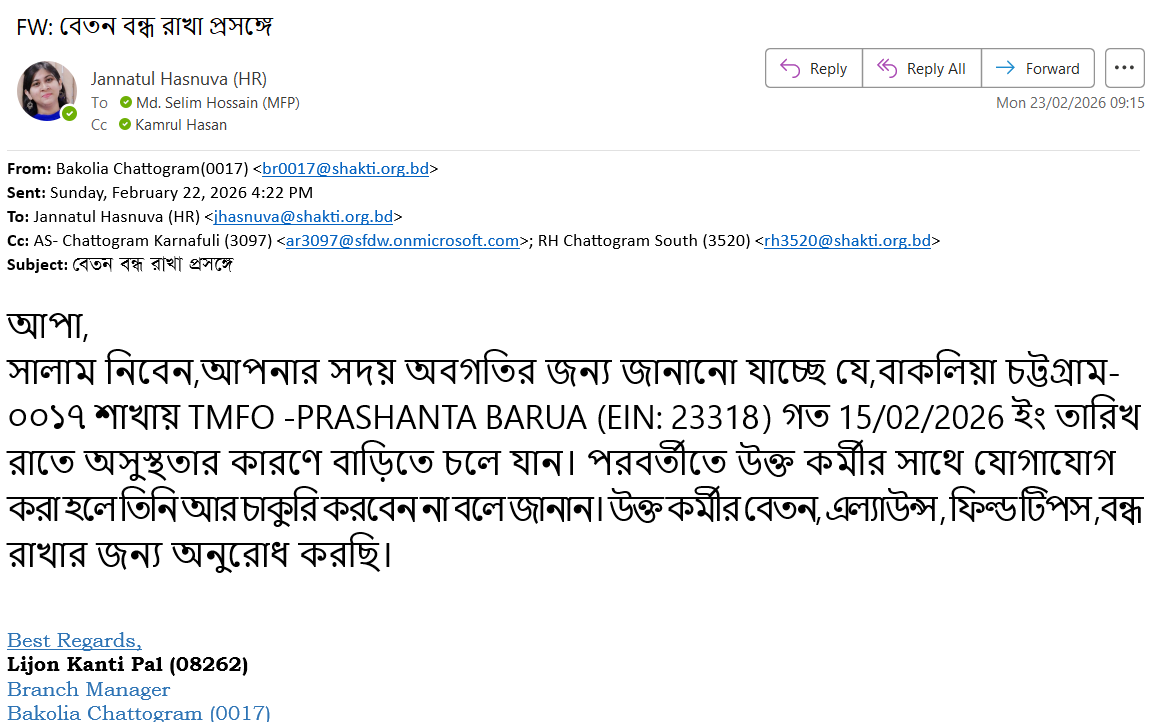This screenshot has height=722, width=1150.
Task: Forward this email using the Forward button
Action: 1038,69
